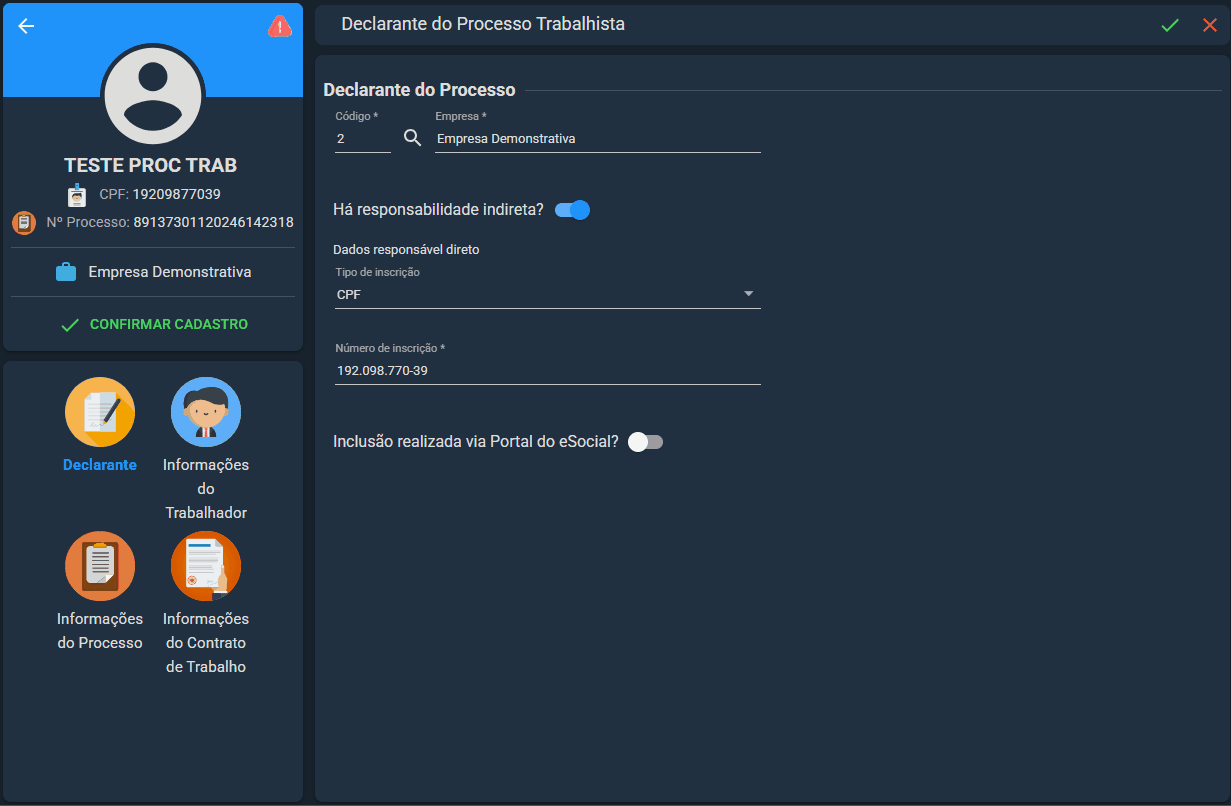Click the Declarante do Processo section heading
Viewport: 1231px width, 806px height.
tap(419, 90)
